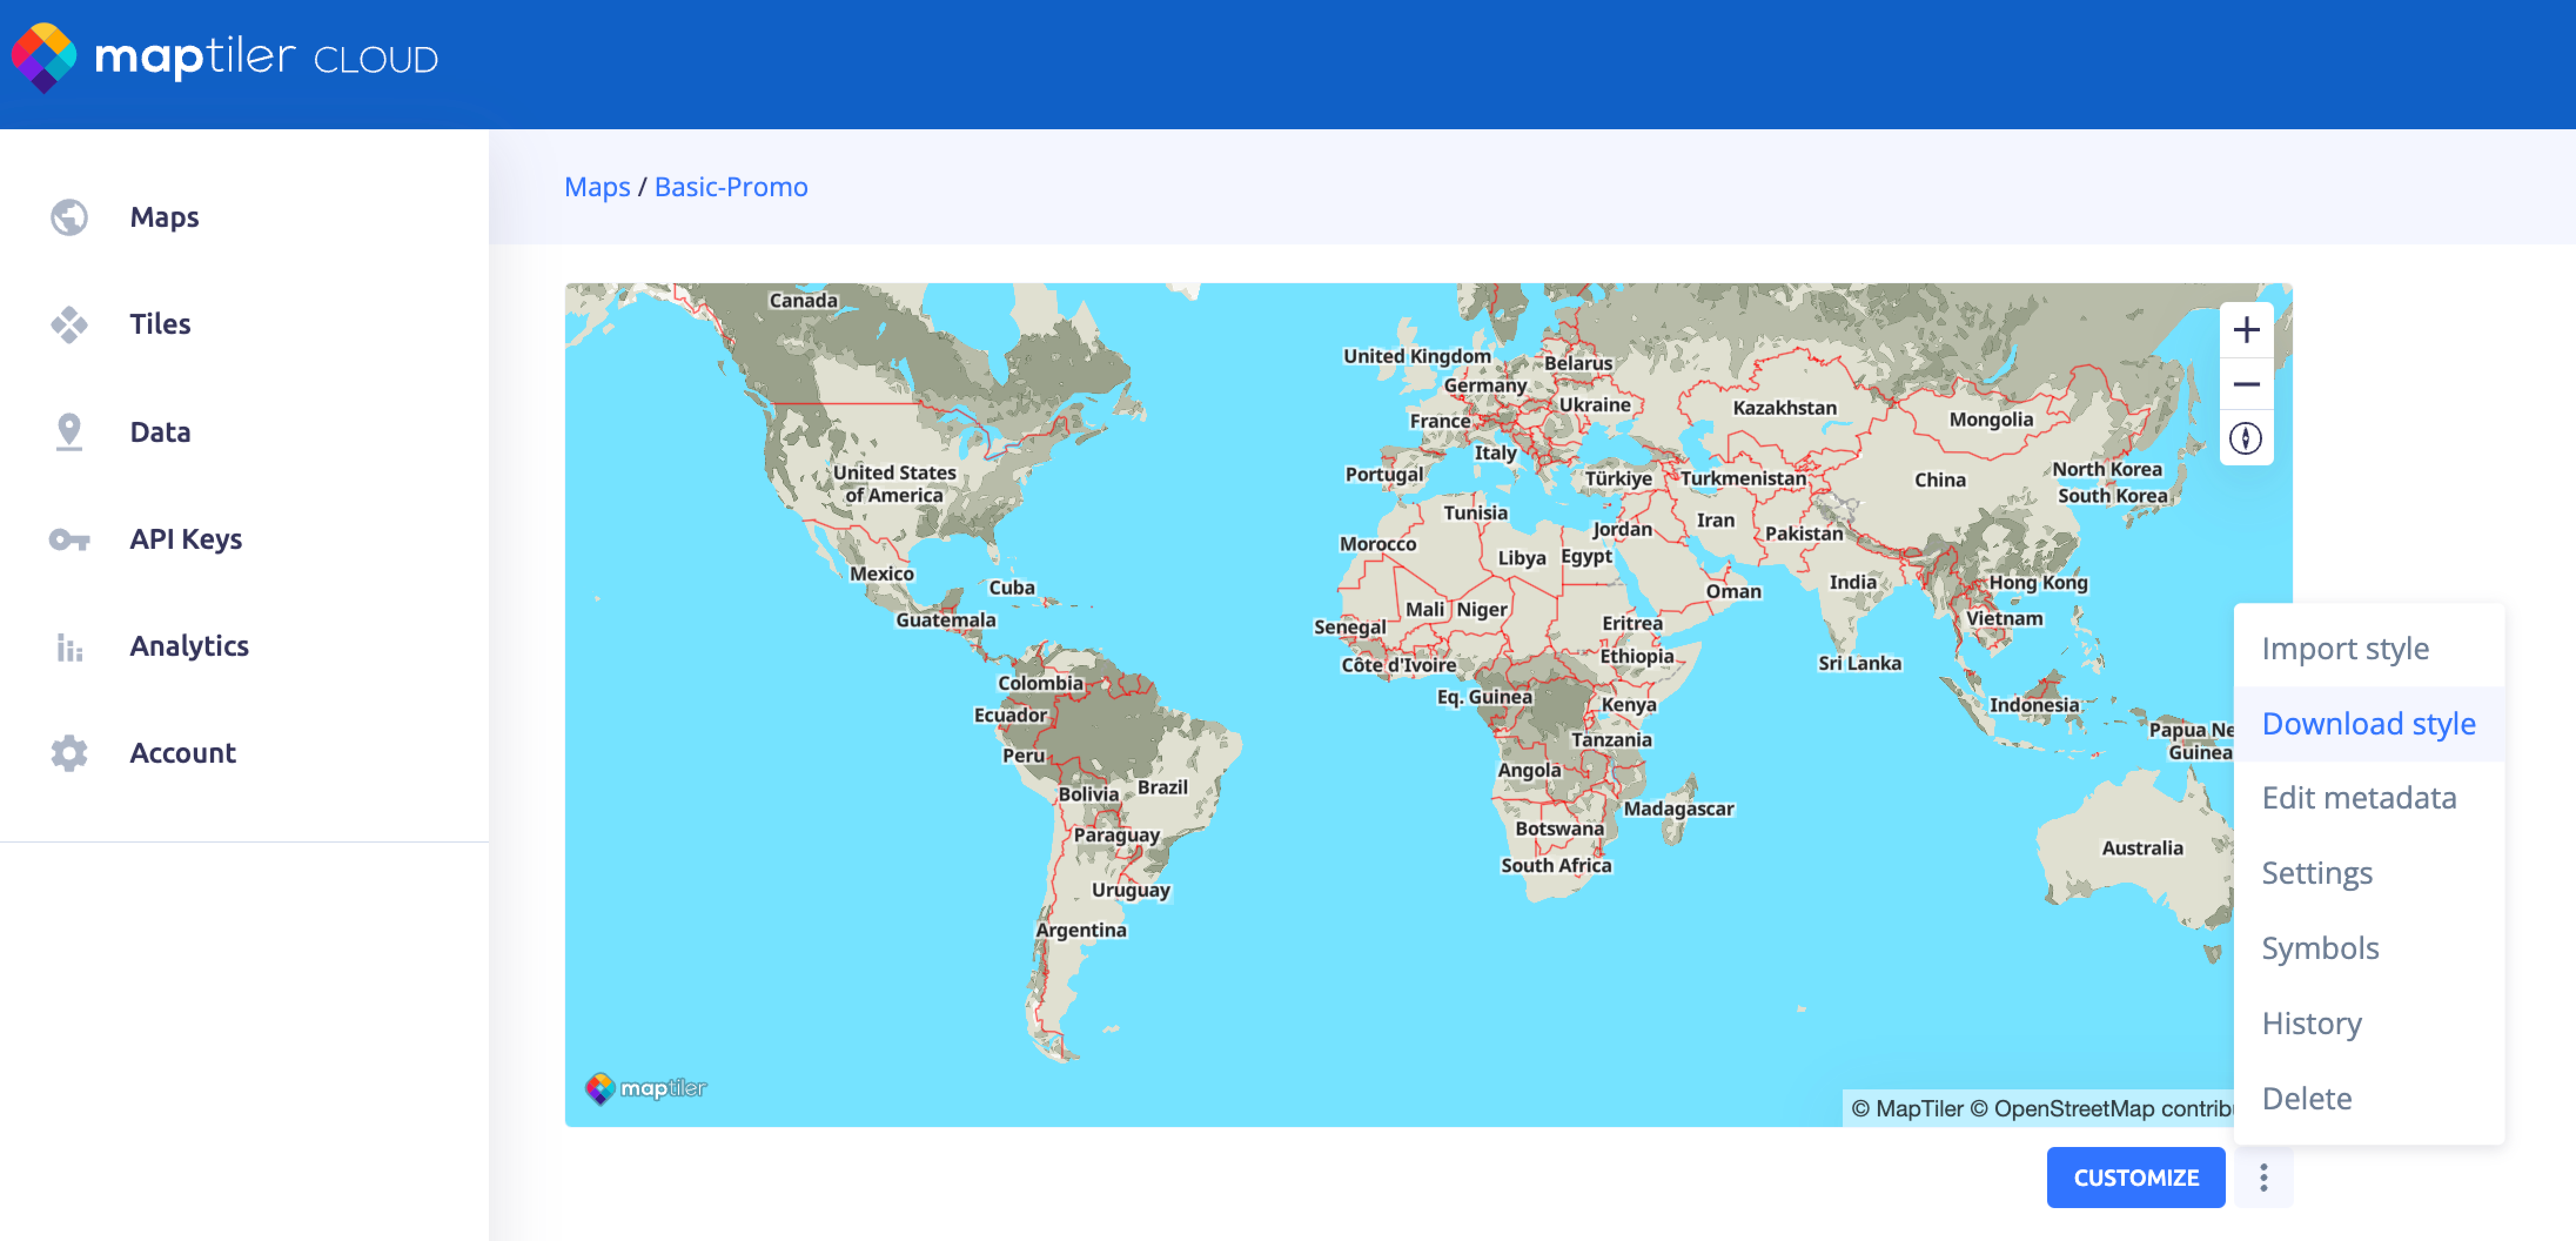Click the Account gear icon
Viewport: 2576px width, 1241px height.
[x=69, y=753]
